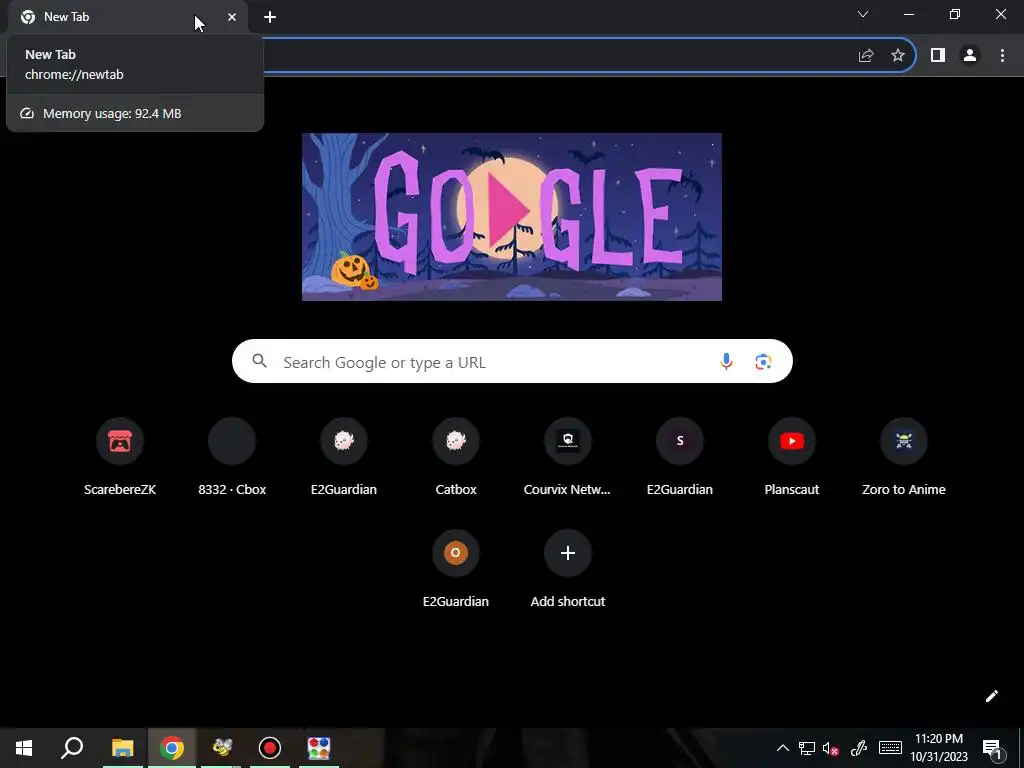This screenshot has height=768, width=1024.
Task: Bookmark this tab with the star icon
Action: [898, 56]
